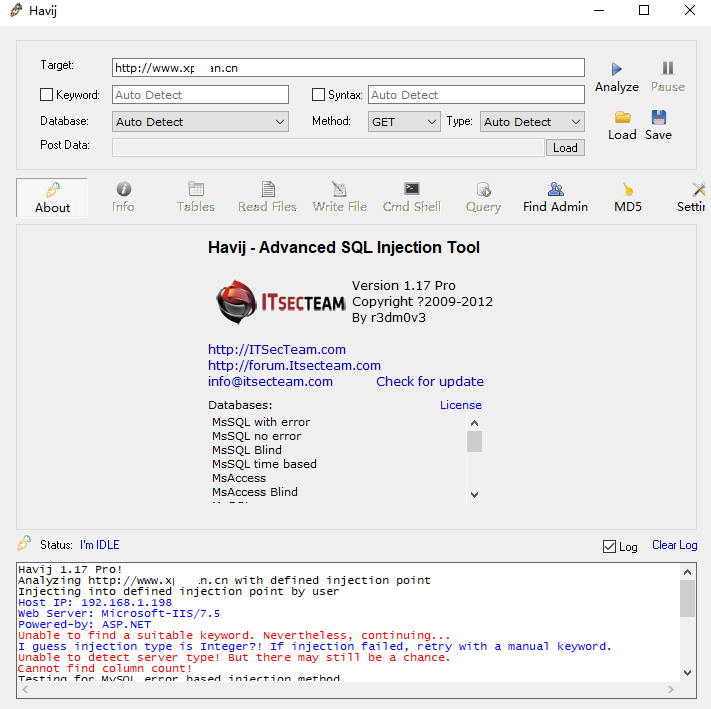Focus the Keyword input field
Image resolution: width=711 pixels, height=709 pixels.
coord(200,95)
